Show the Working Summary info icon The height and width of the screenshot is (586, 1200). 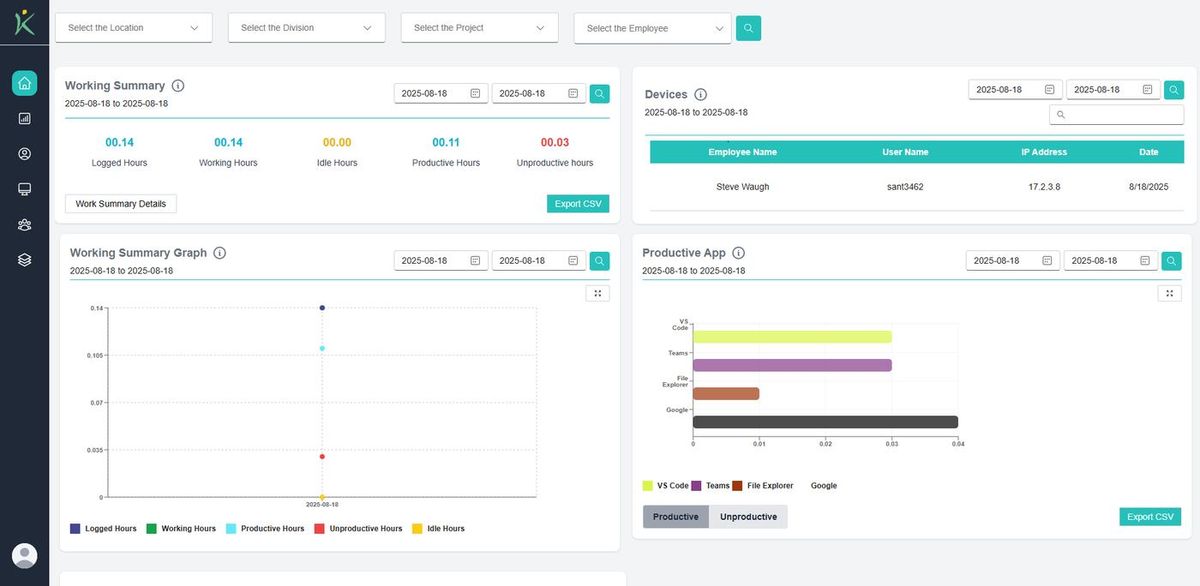(x=178, y=86)
